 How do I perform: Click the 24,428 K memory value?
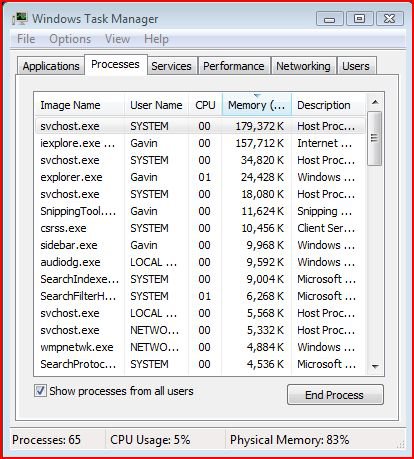263,177
